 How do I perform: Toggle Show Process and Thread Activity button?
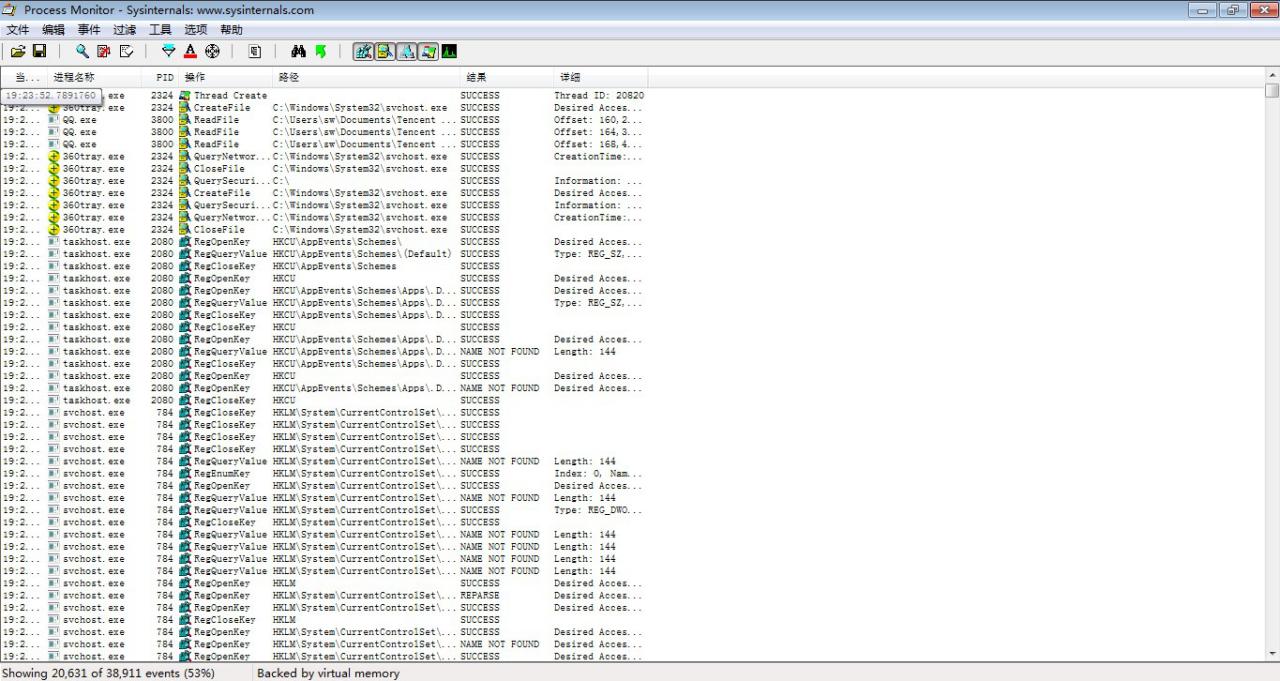coord(428,51)
